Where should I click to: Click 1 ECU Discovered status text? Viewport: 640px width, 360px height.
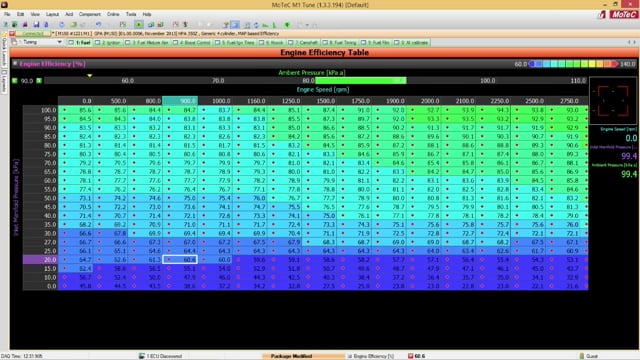[x=164, y=356]
